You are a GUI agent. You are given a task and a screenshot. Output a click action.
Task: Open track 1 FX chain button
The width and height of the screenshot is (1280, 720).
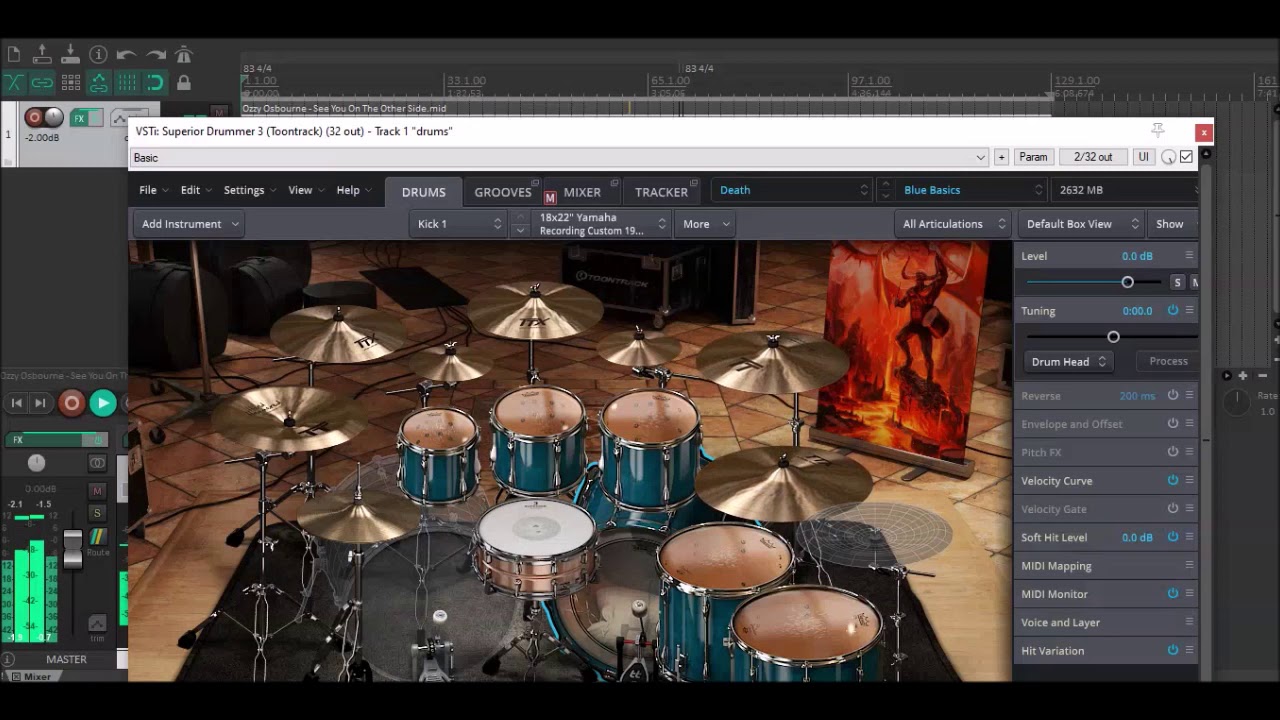pos(79,118)
